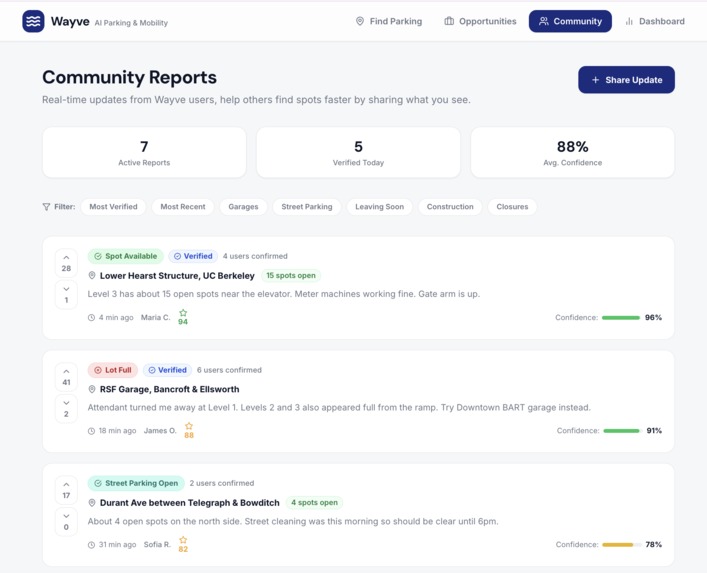707x573 pixels.
Task: Click Verified badge on Lower Hearst report
Action: (193, 256)
